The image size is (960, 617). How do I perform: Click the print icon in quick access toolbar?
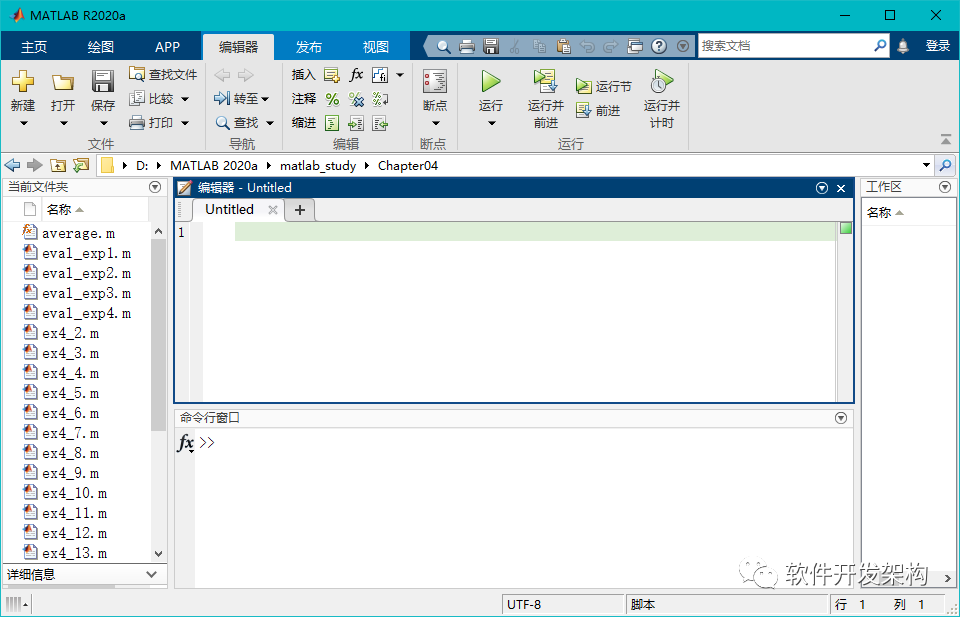[467, 47]
